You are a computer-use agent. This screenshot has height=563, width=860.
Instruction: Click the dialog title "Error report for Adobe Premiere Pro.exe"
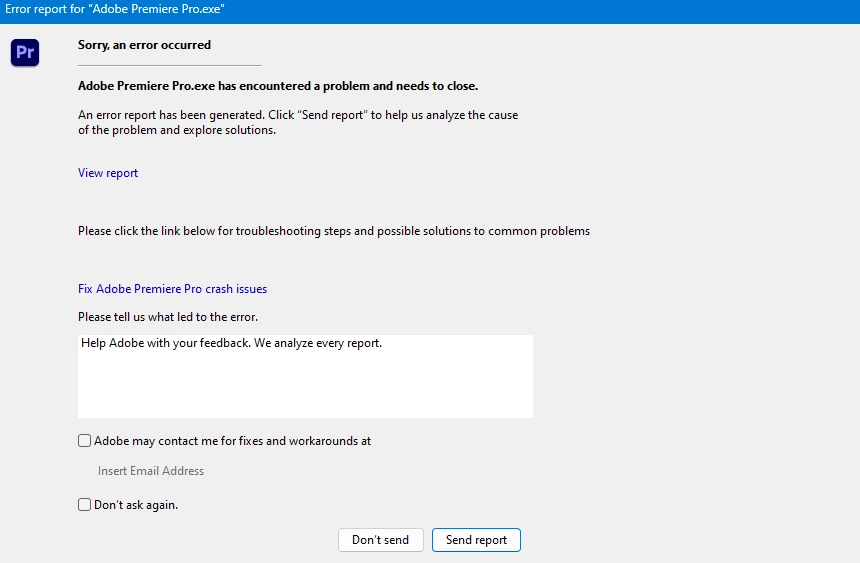[x=115, y=9]
